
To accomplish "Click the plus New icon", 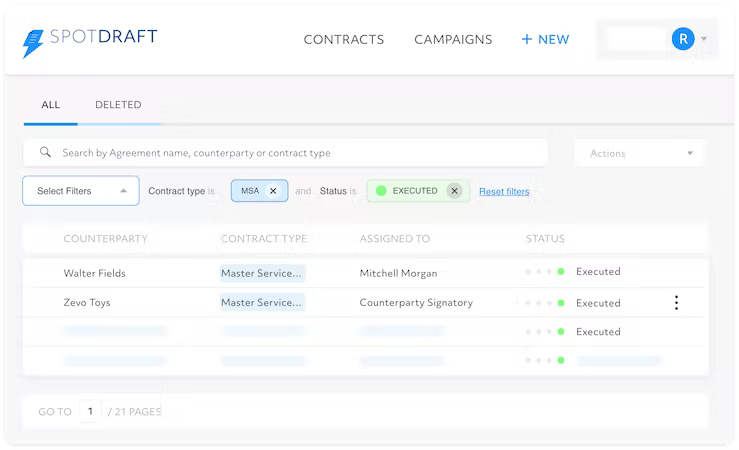I will click(x=527, y=40).
